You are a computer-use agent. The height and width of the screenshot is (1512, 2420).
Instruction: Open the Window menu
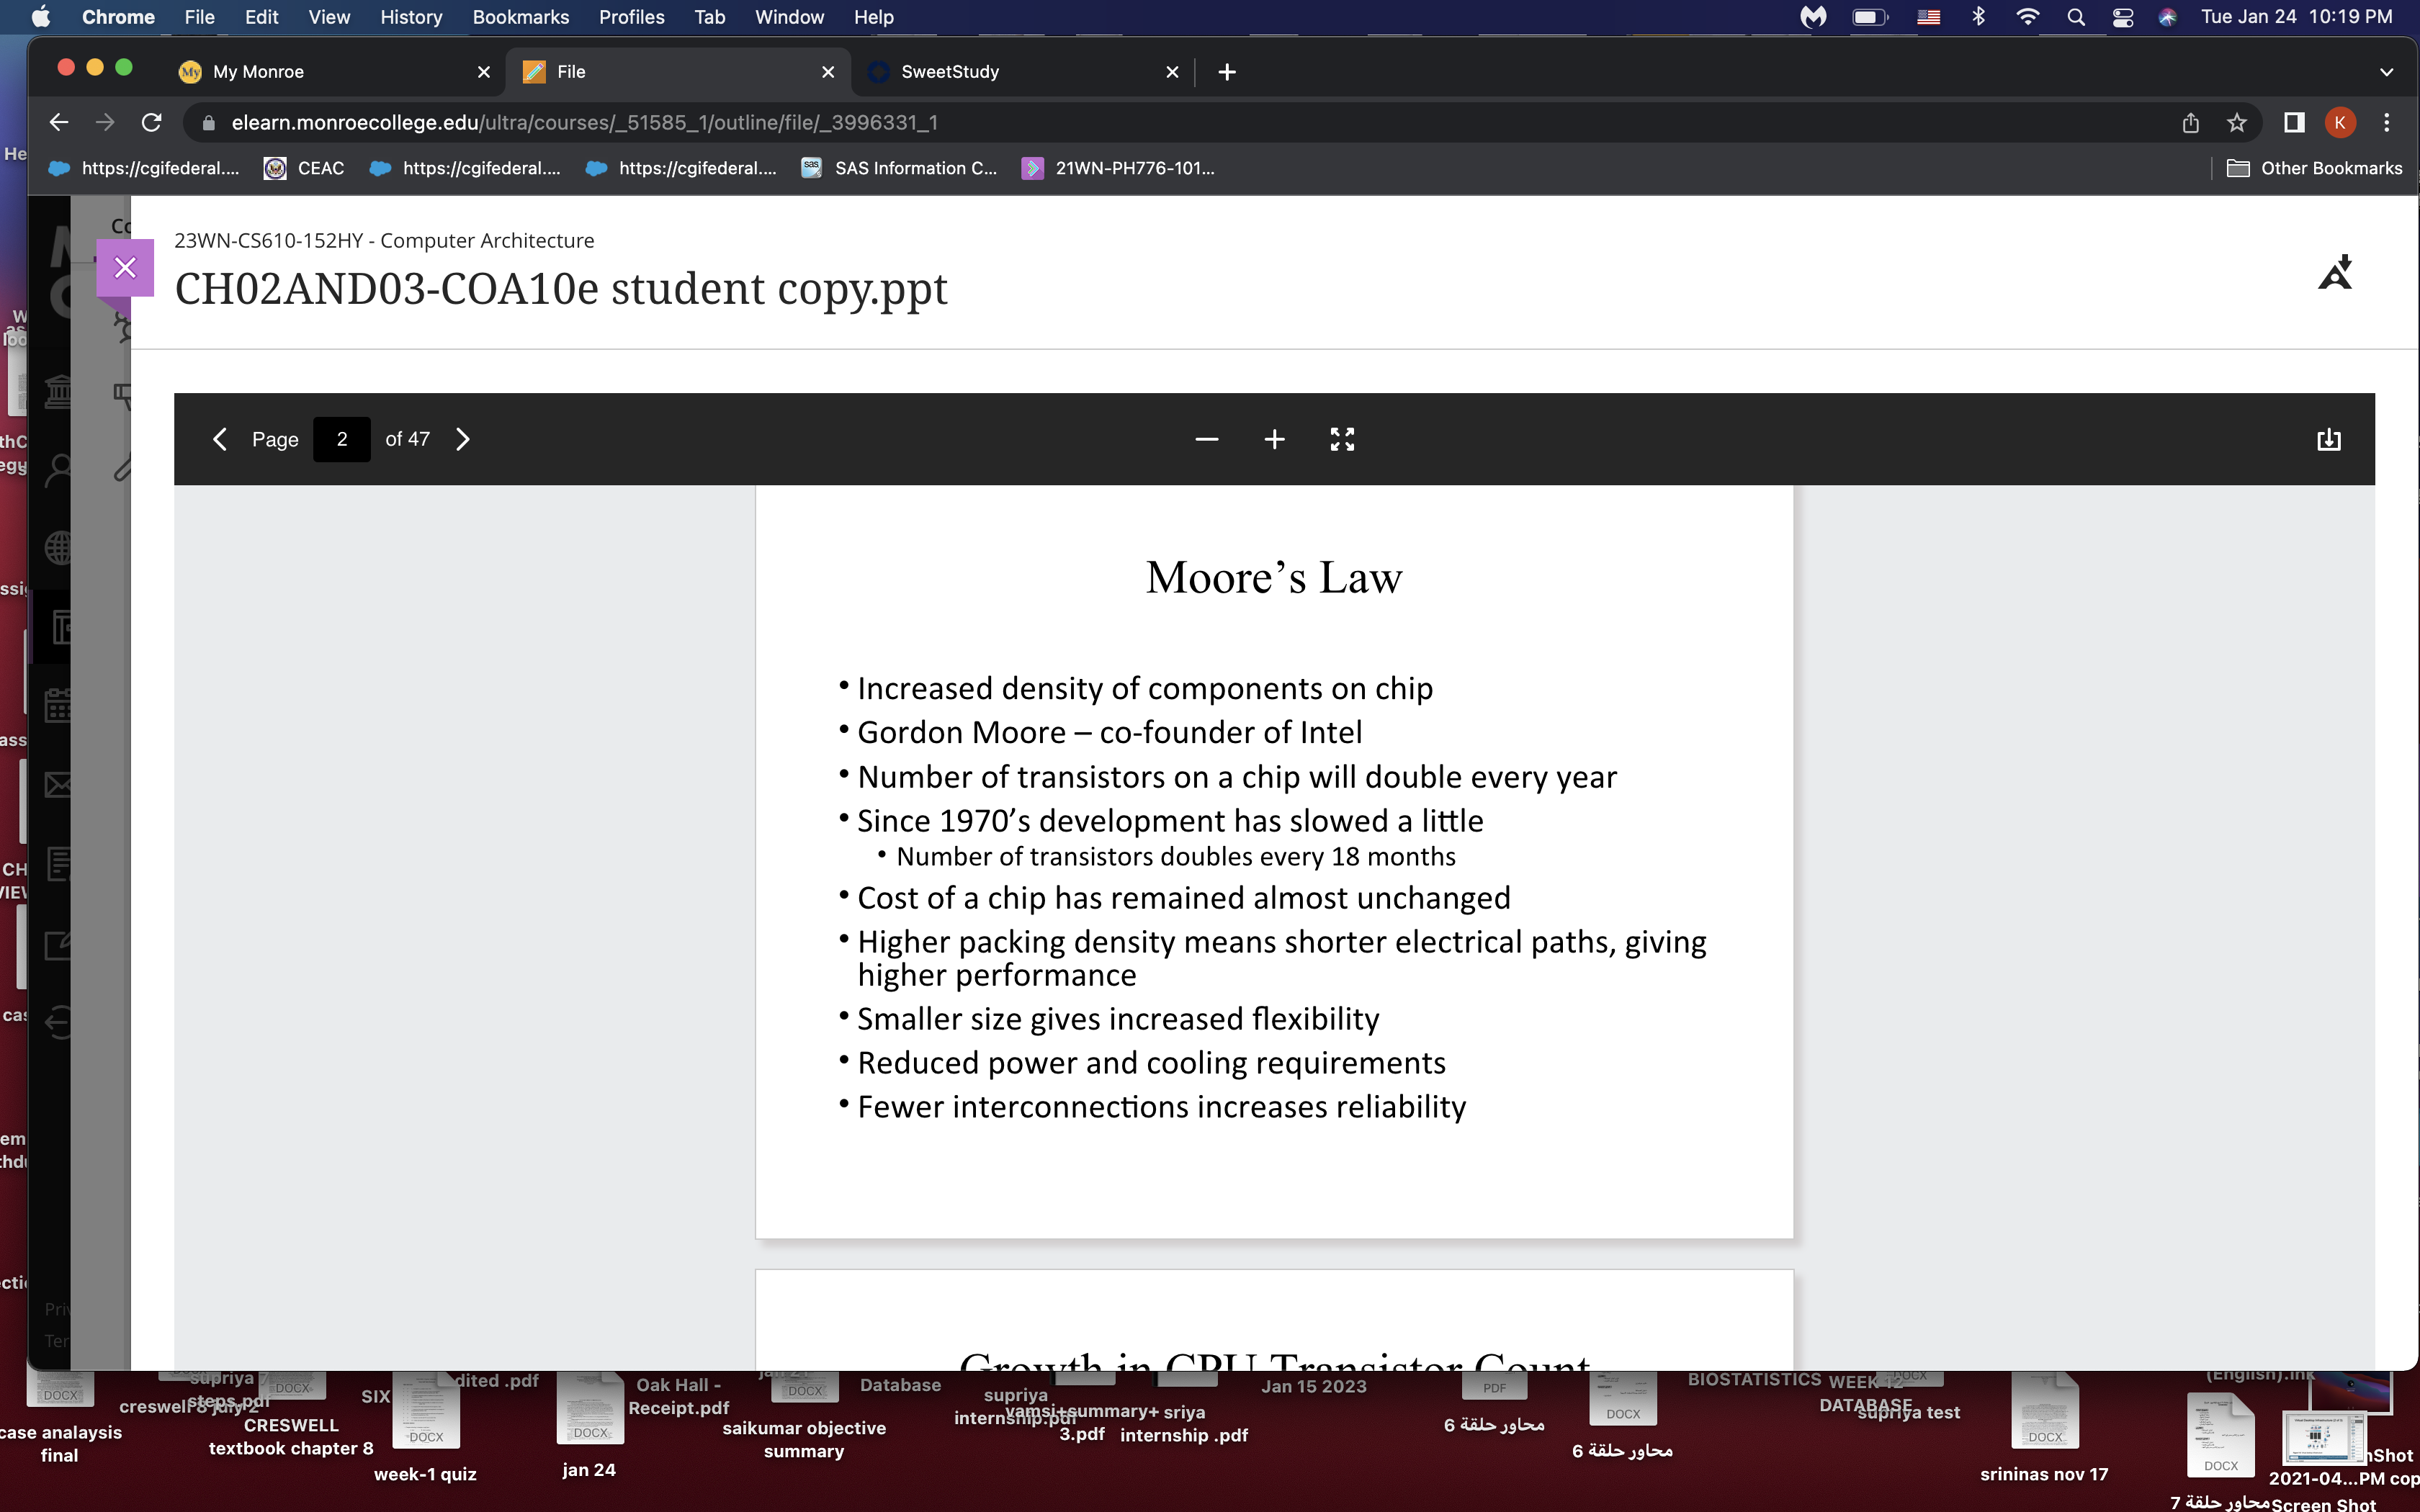coord(789,17)
